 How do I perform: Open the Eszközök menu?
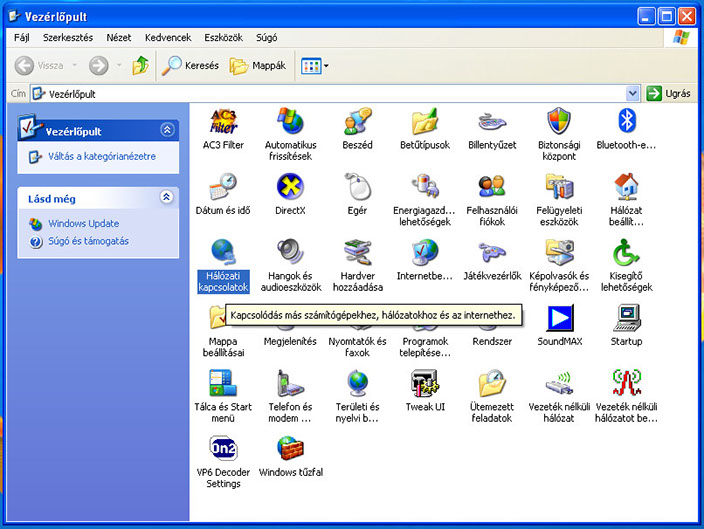(224, 38)
